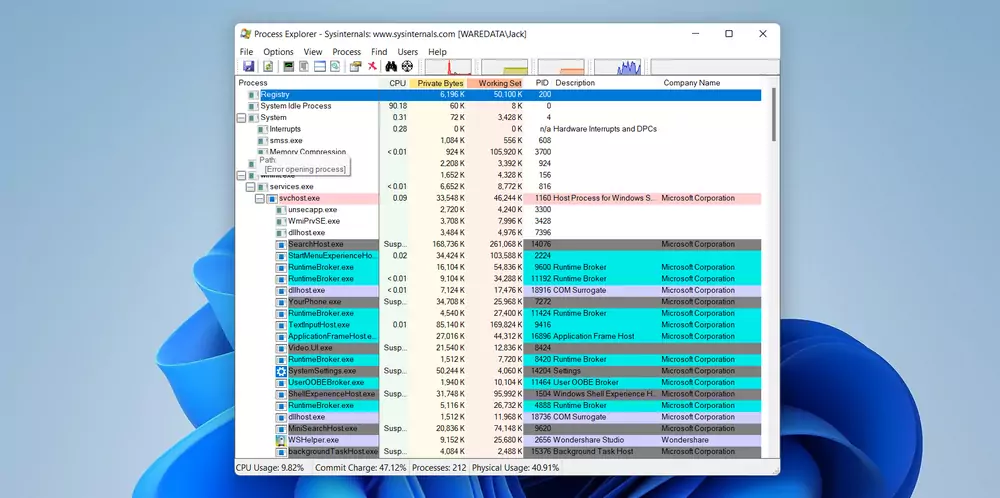Click the SystemSettings.exe gear icon
This screenshot has height=498, width=1000.
(281, 371)
